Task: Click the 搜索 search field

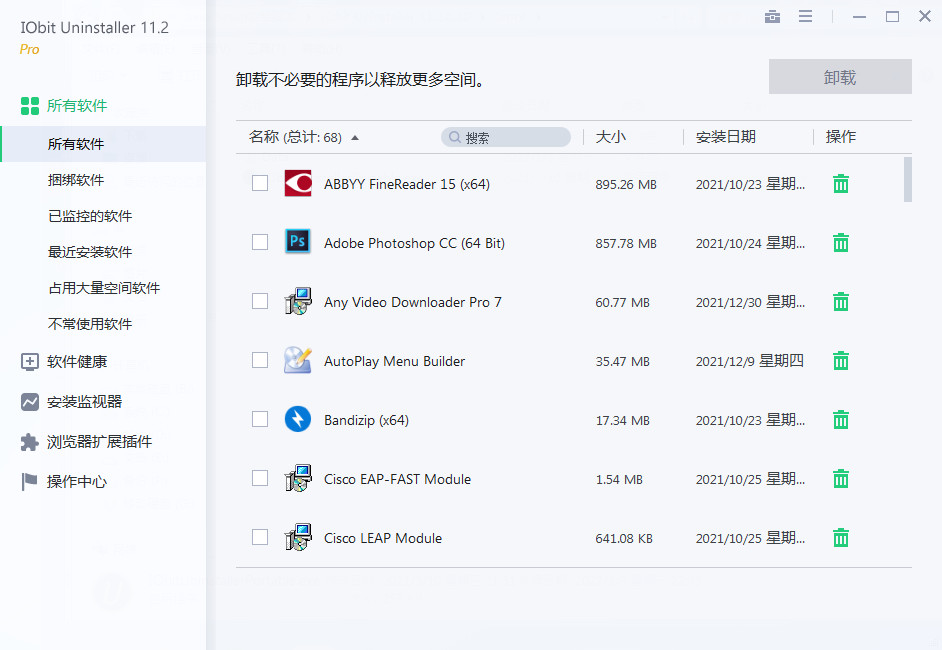Action: click(x=506, y=137)
